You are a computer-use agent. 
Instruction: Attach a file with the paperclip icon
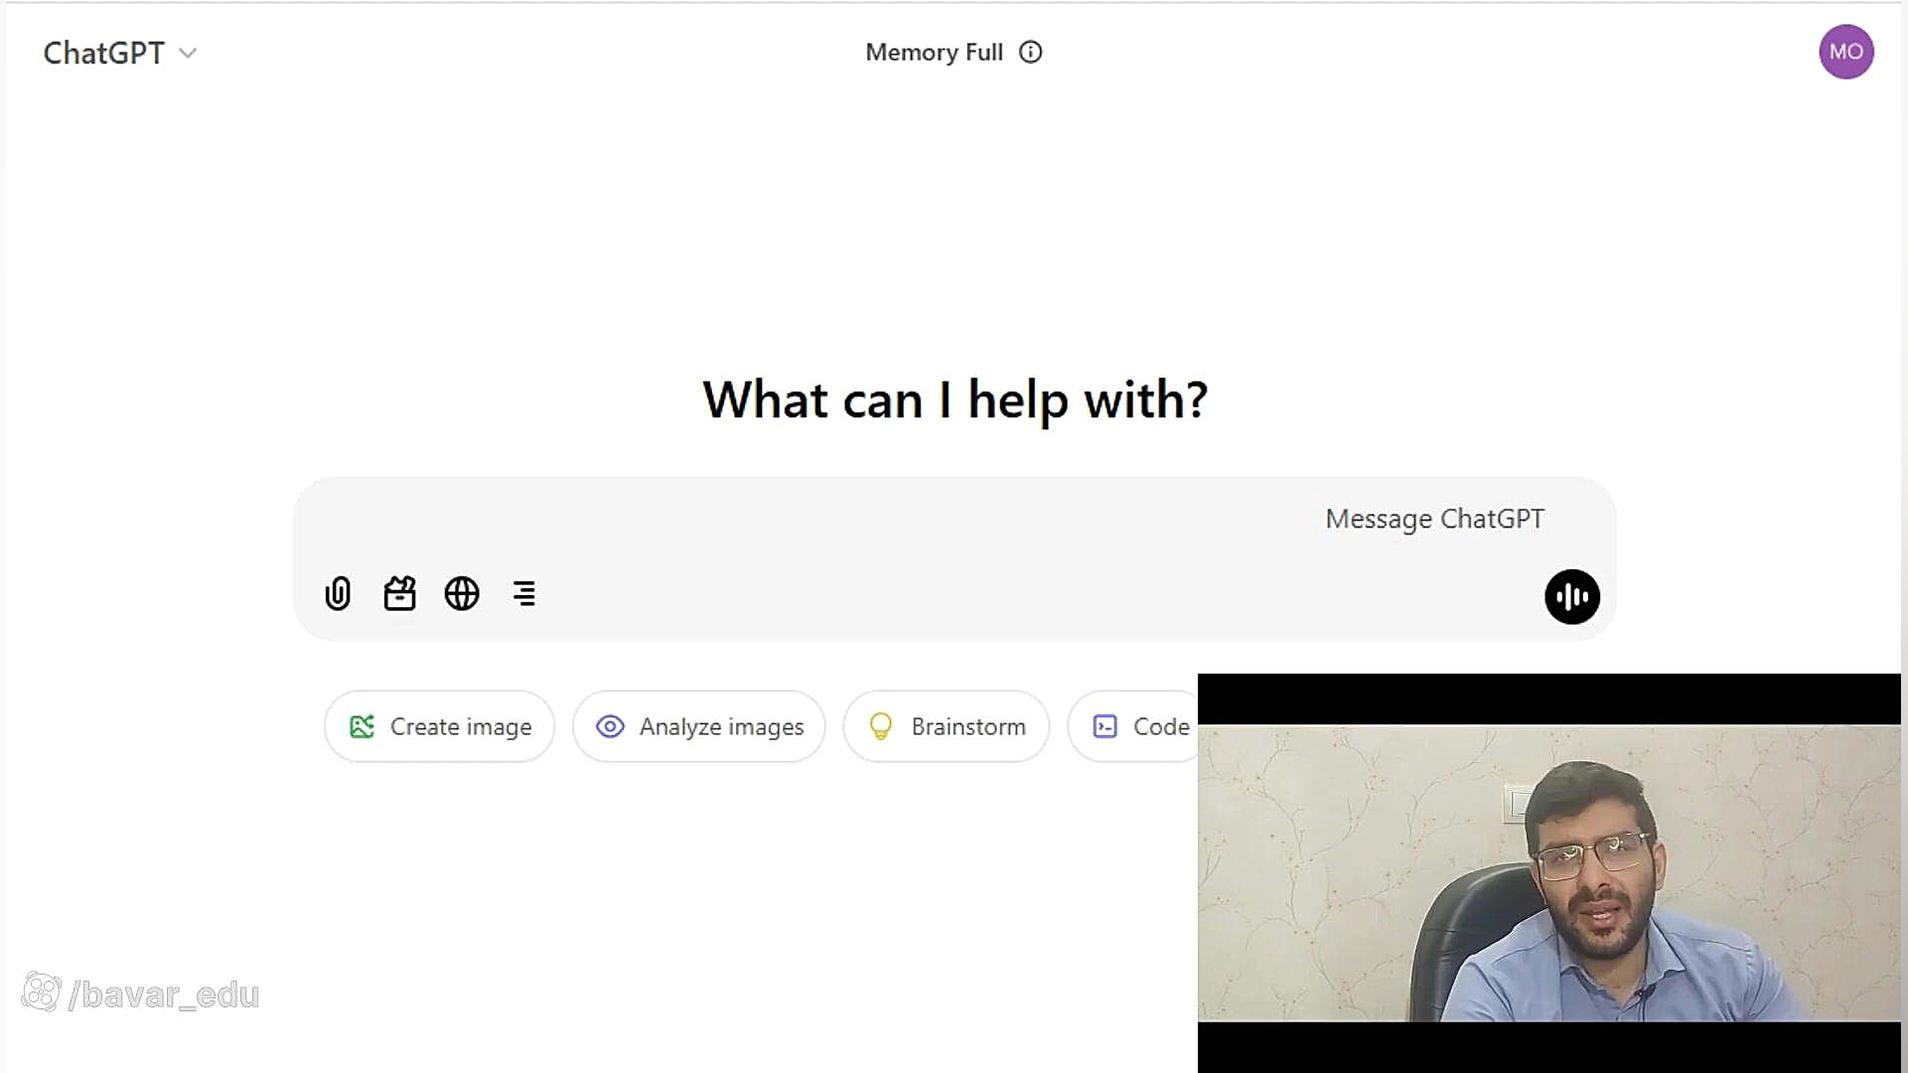338,594
